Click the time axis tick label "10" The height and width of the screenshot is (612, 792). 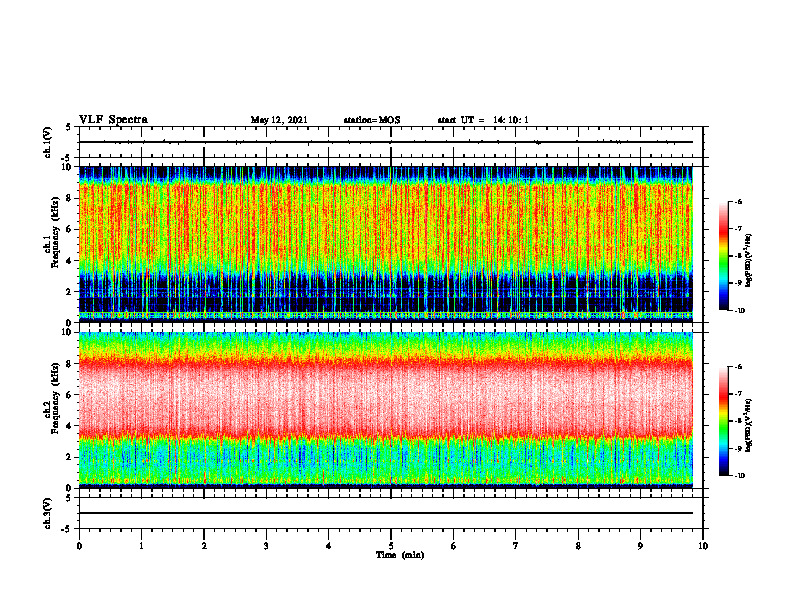703,546
